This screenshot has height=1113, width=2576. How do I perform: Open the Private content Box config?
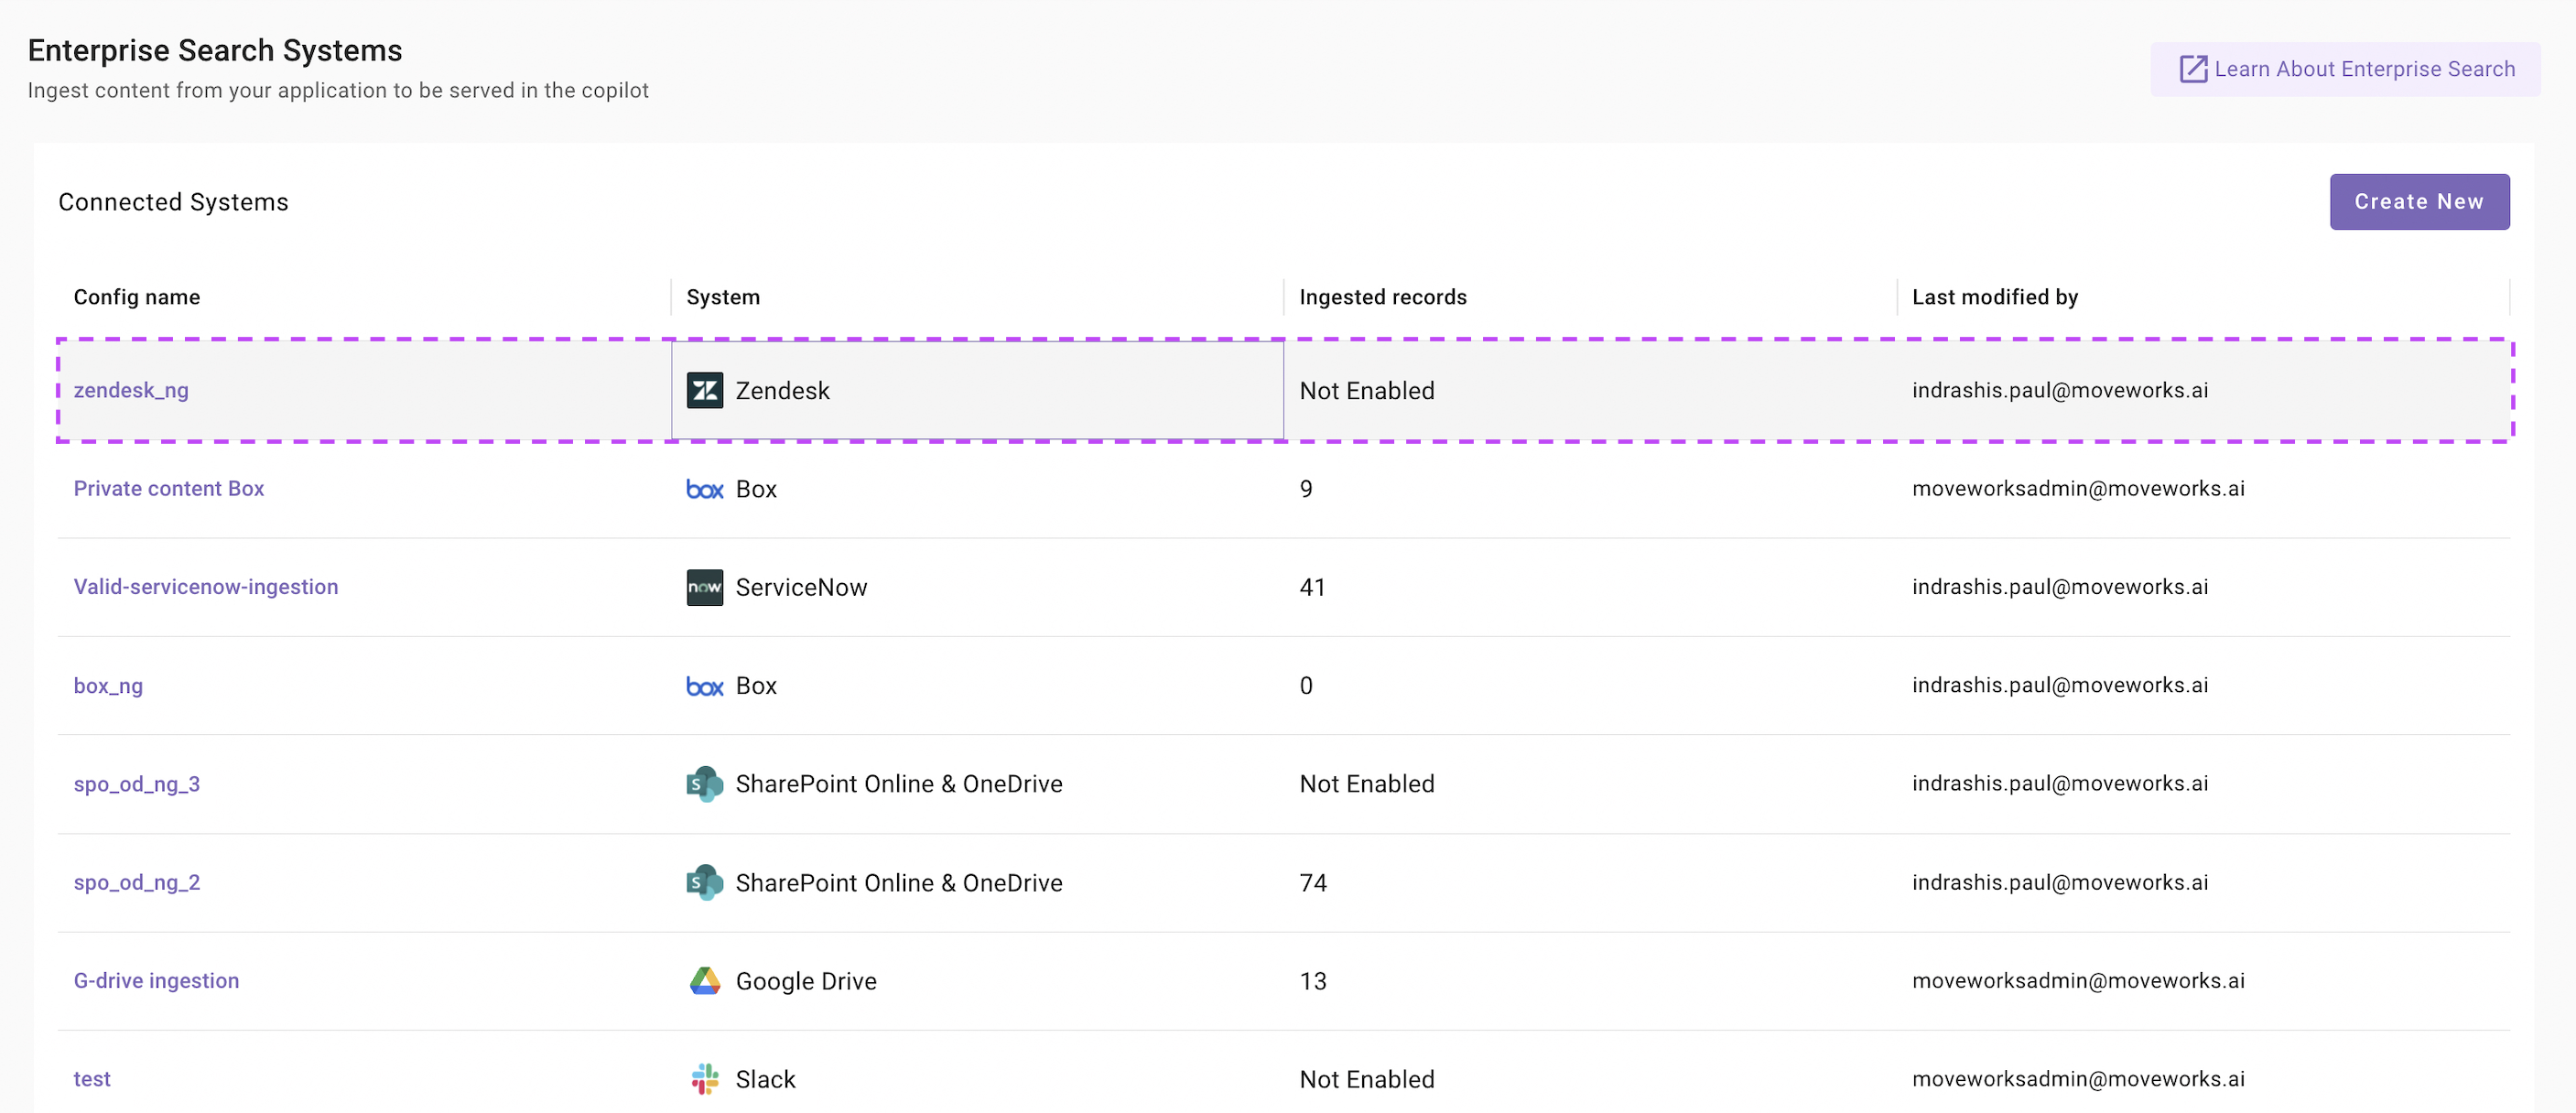coord(169,489)
